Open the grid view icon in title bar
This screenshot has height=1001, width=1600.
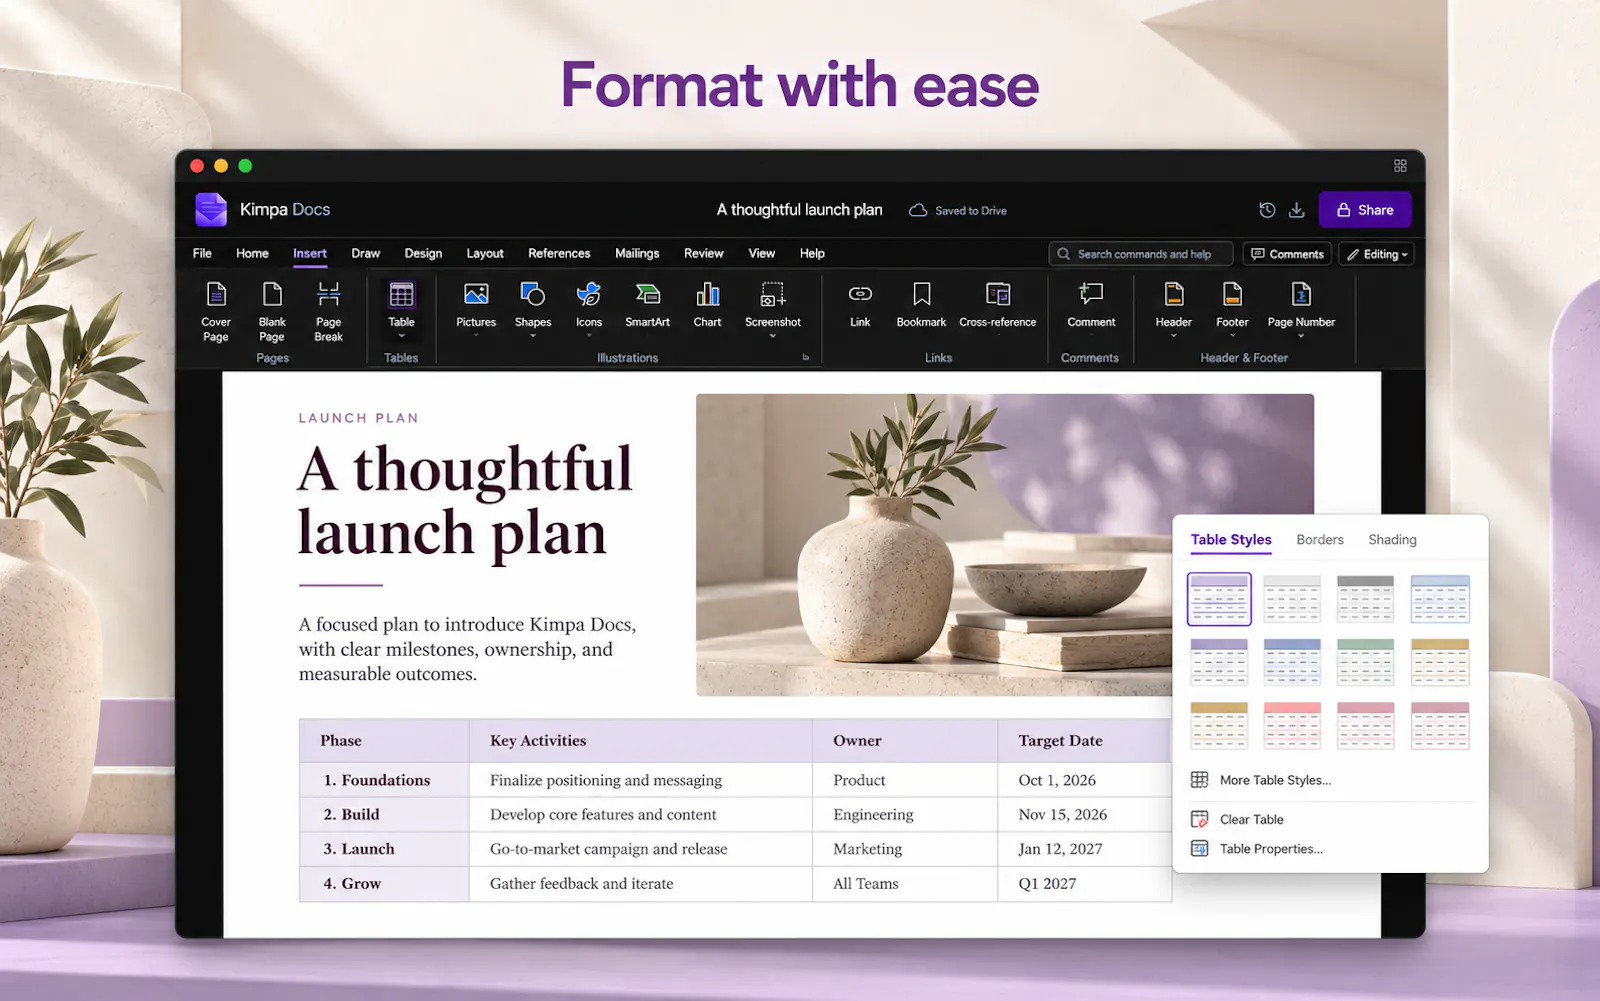[1400, 166]
